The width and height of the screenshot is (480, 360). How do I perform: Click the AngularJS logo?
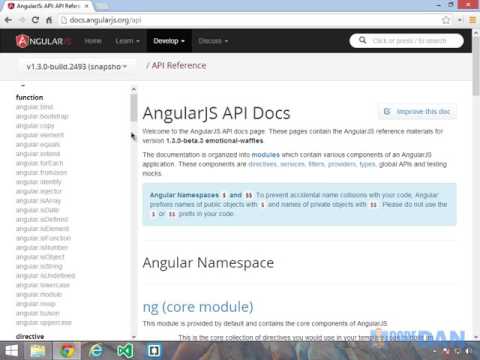pos(43,41)
